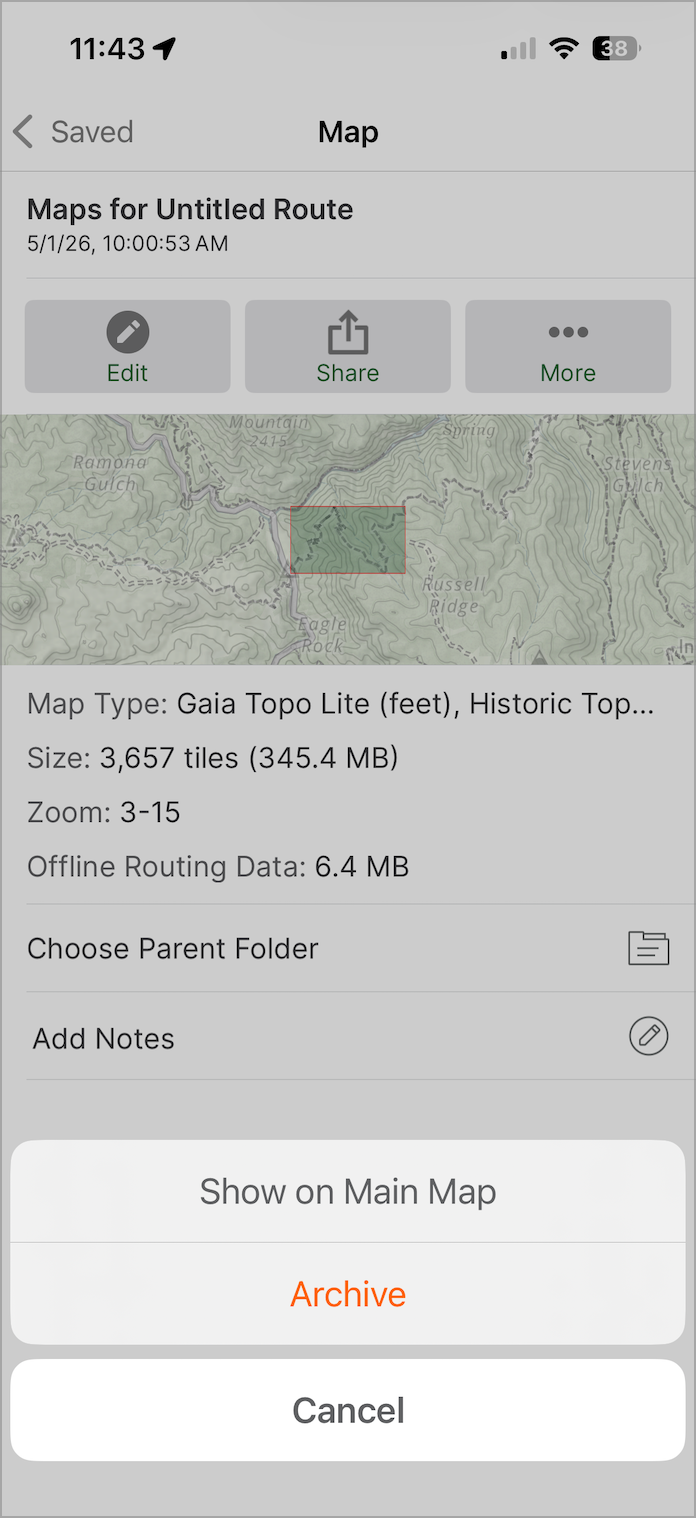696x1518 pixels.
Task: Tap the Share upload icon
Action: point(348,332)
